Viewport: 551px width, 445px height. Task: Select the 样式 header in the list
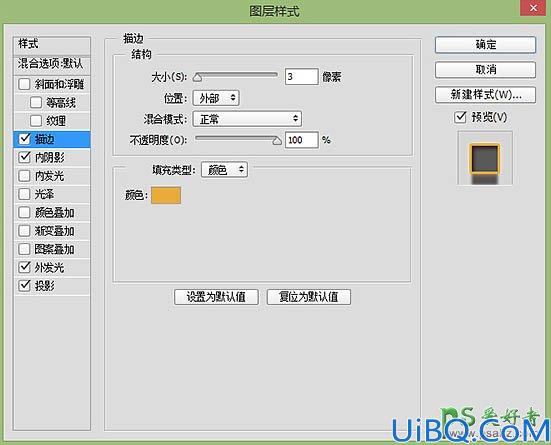pyautogui.click(x=52, y=45)
